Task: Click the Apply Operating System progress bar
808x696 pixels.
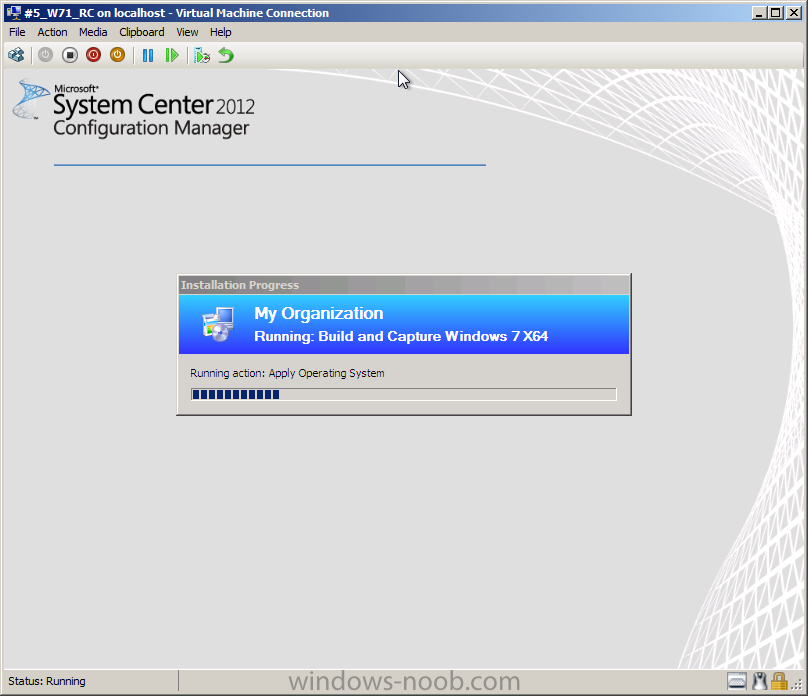Action: click(403, 395)
